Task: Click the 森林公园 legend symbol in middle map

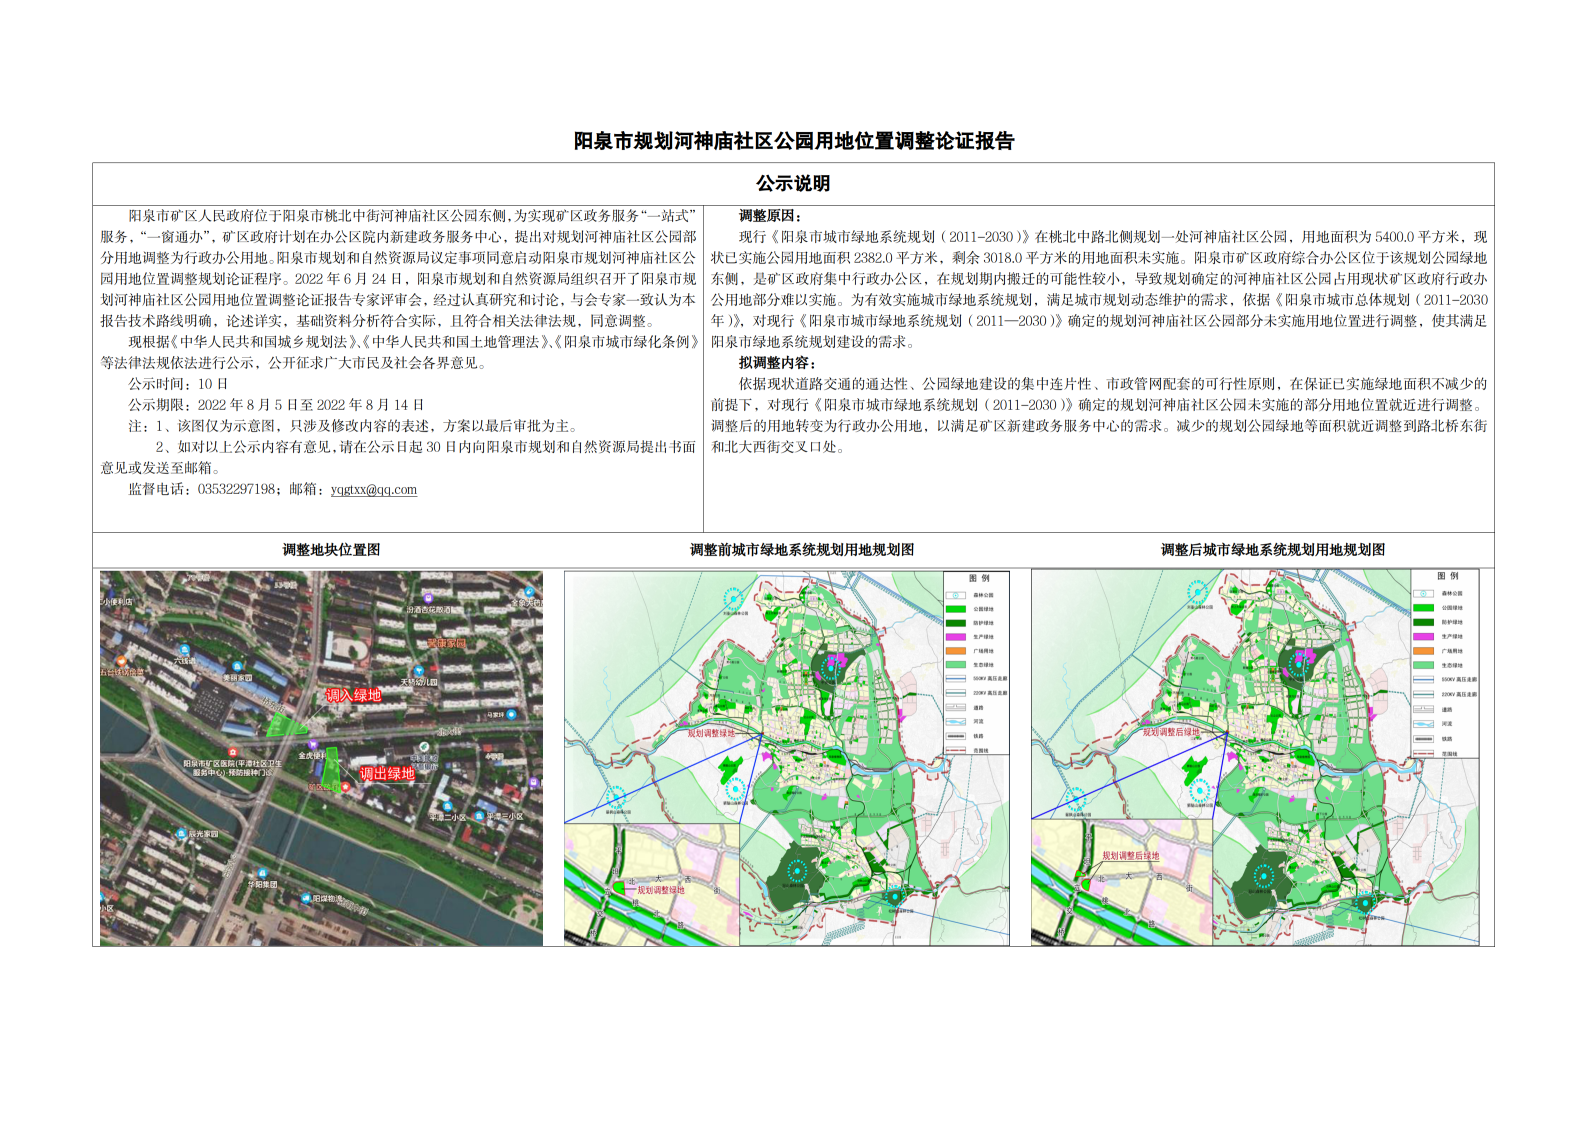Action: (x=956, y=595)
